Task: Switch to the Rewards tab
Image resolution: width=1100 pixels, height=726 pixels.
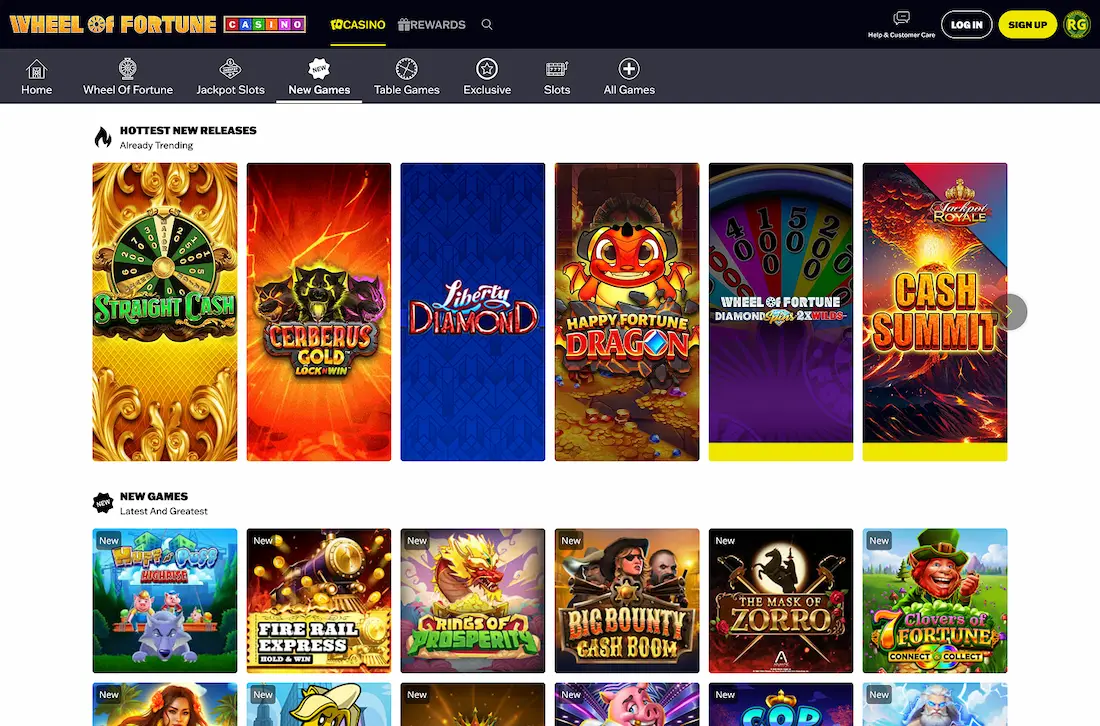Action: pos(431,25)
